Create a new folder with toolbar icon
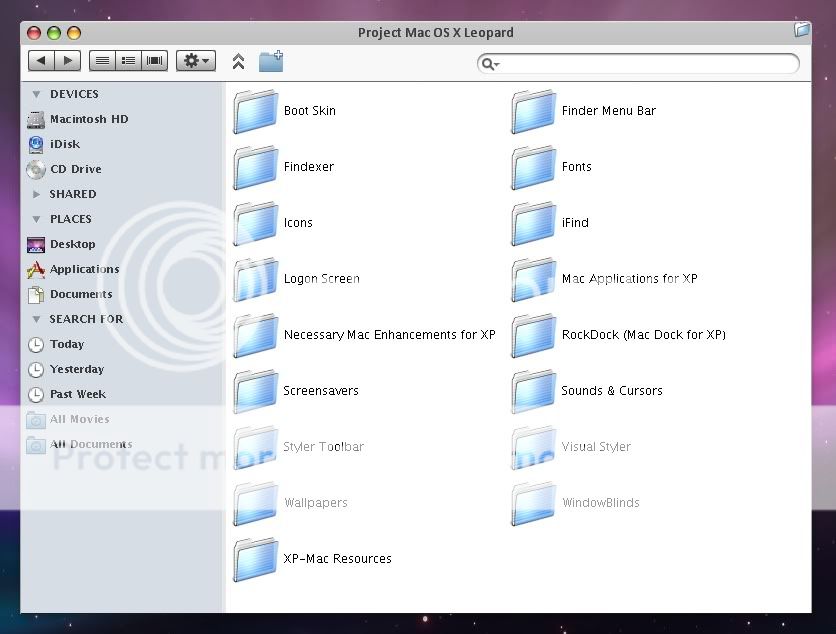The image size is (836, 634). pyautogui.click(x=270, y=62)
